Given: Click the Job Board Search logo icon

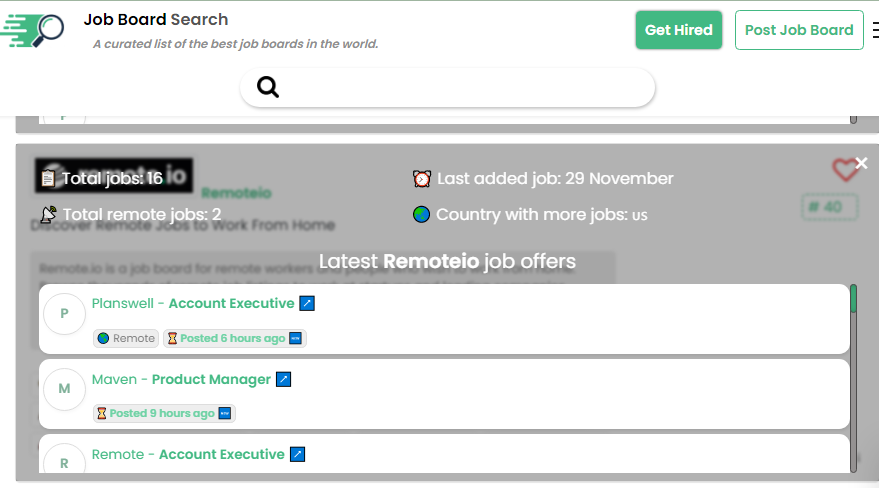Looking at the screenshot, I should click(x=33, y=30).
